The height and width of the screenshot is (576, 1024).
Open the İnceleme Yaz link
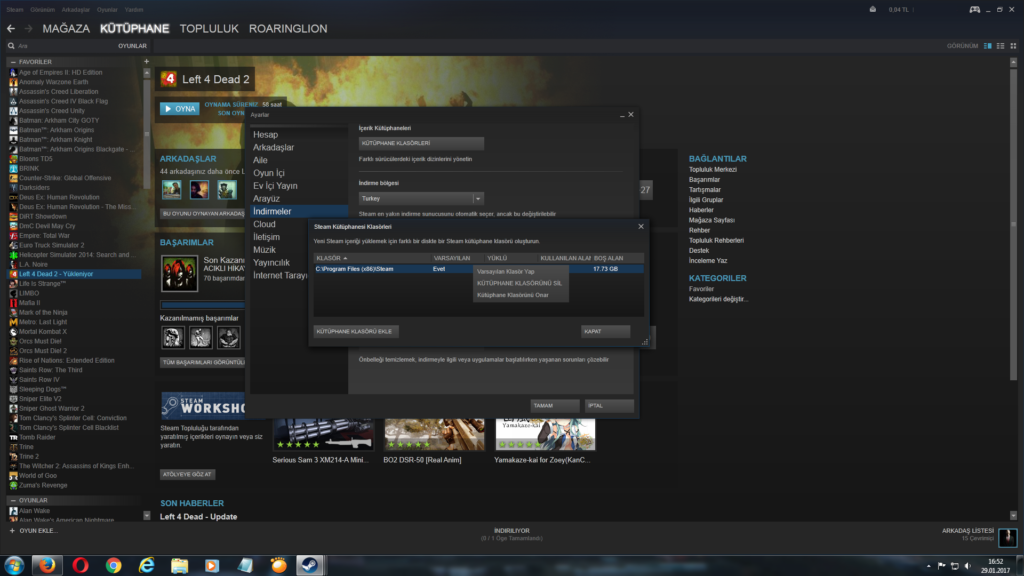click(x=708, y=261)
